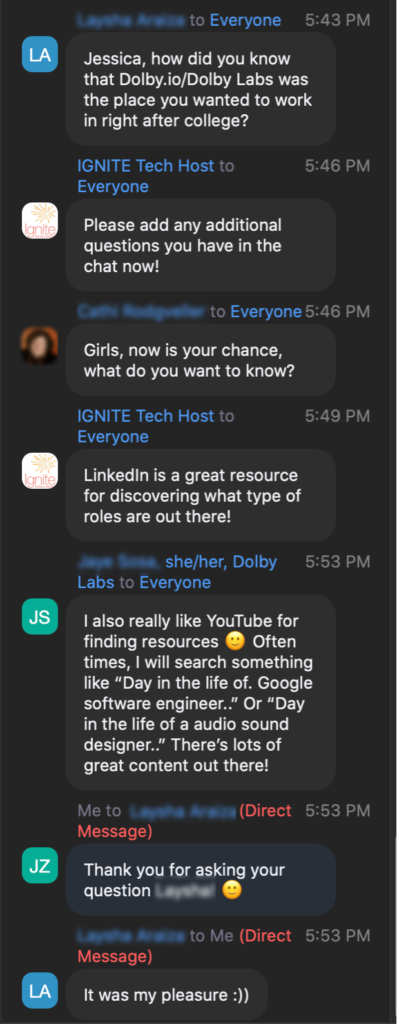The image size is (397, 1024).
Task: Select the 'Please add any additional questions' message
Action: [x=200, y=246]
